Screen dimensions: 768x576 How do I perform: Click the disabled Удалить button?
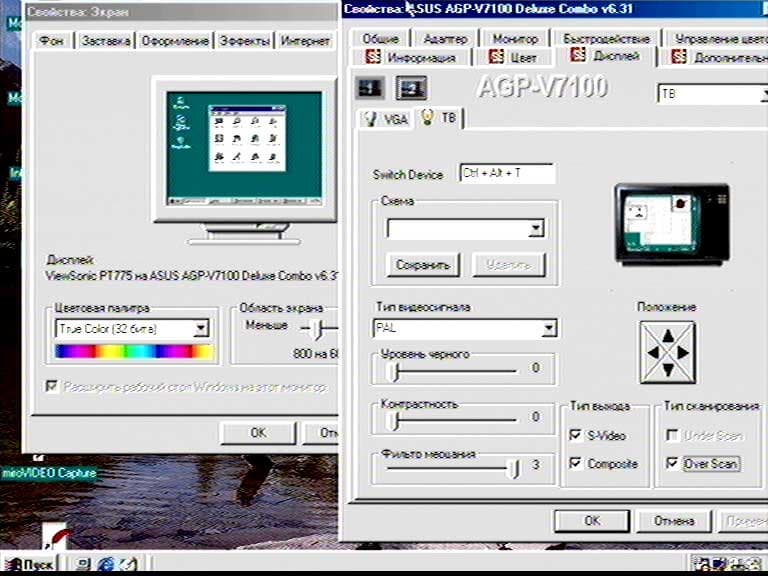coord(508,265)
